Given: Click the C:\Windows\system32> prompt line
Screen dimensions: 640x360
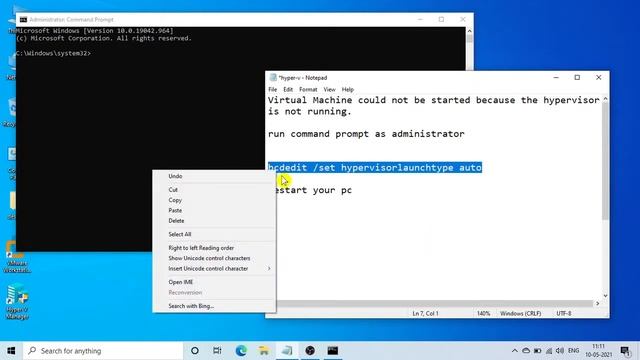Looking at the screenshot, I should (x=53, y=53).
